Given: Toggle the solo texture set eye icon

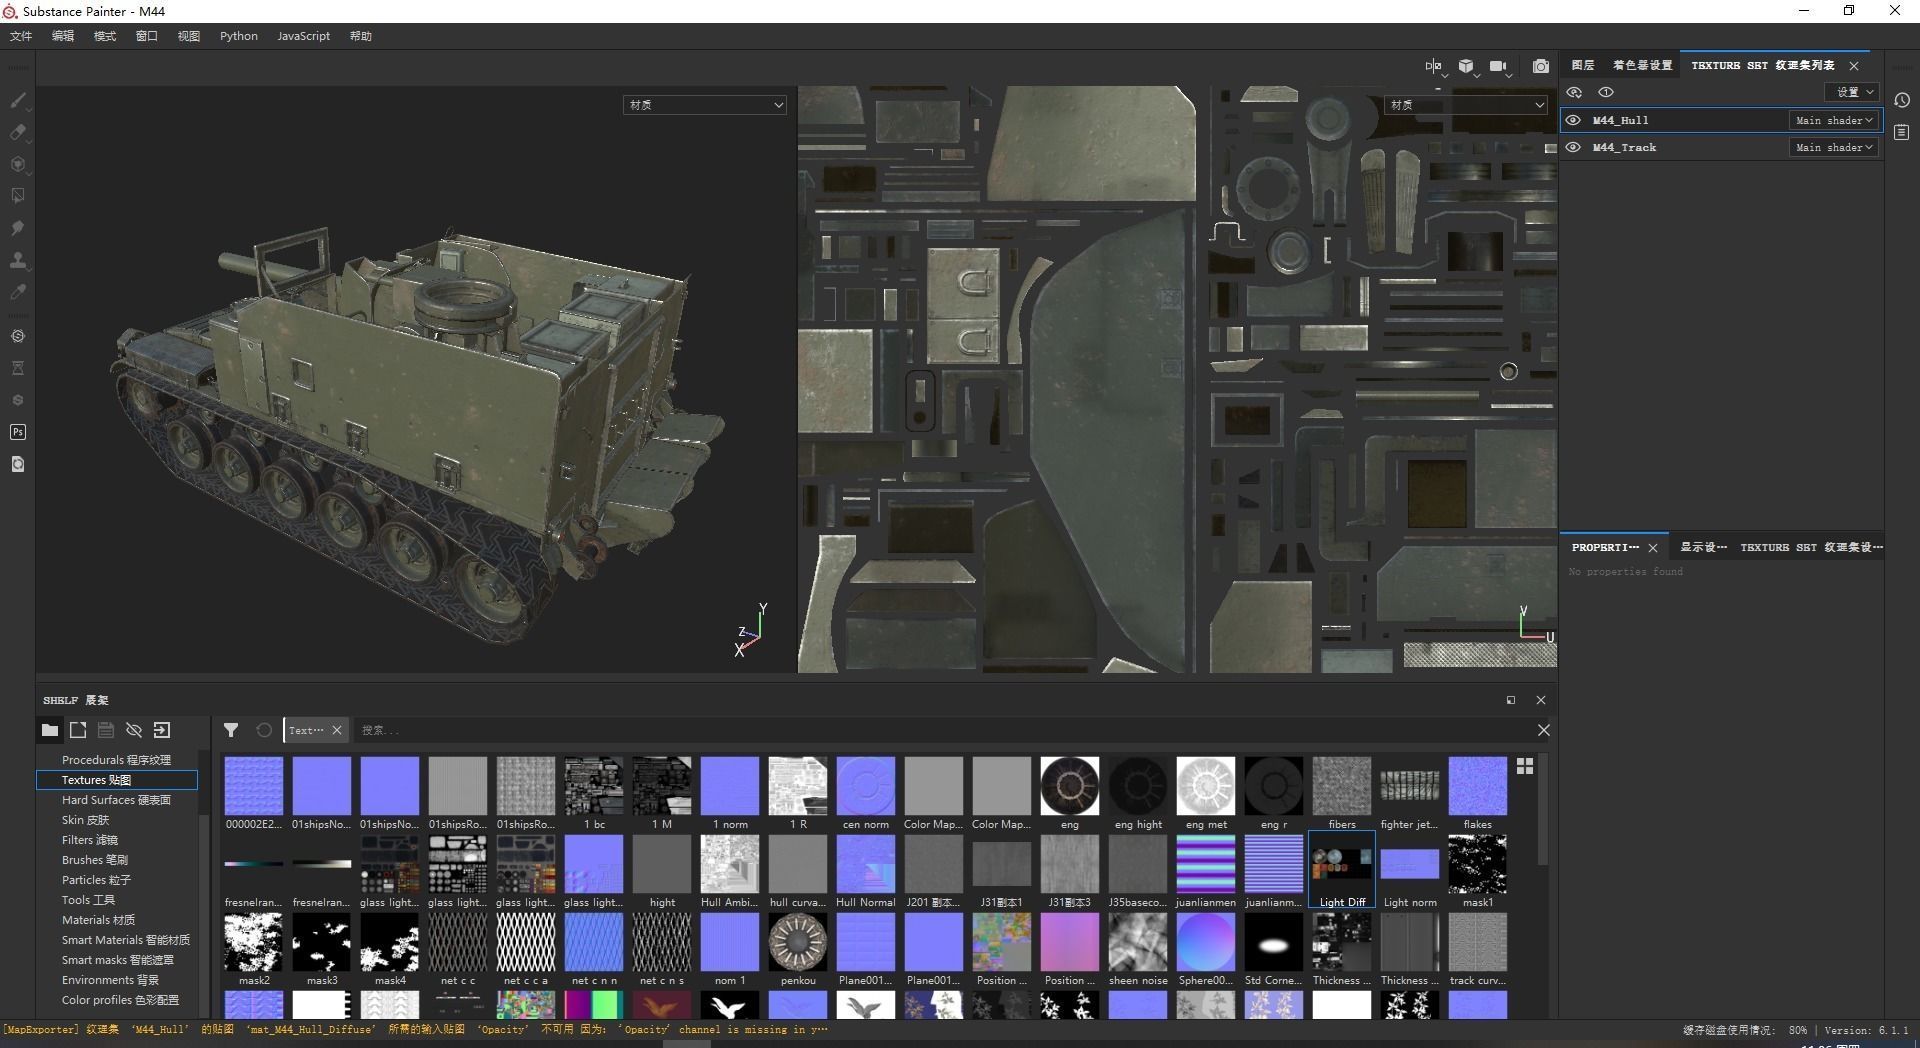Looking at the screenshot, I should coord(1606,92).
